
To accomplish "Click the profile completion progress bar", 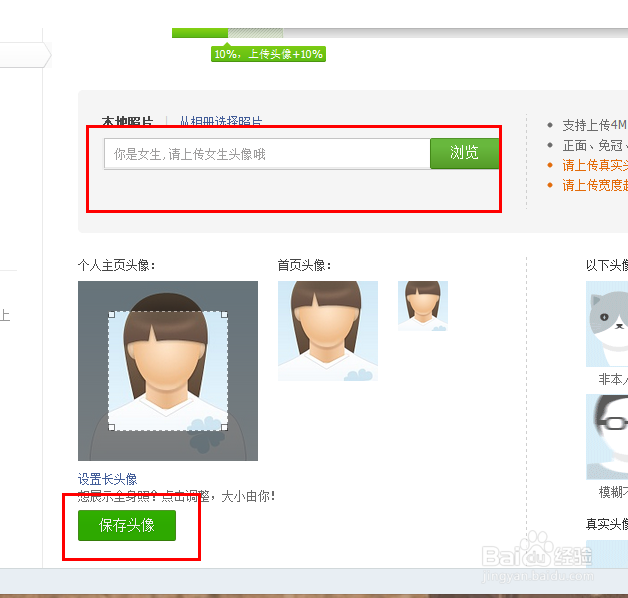I will (400, 33).
